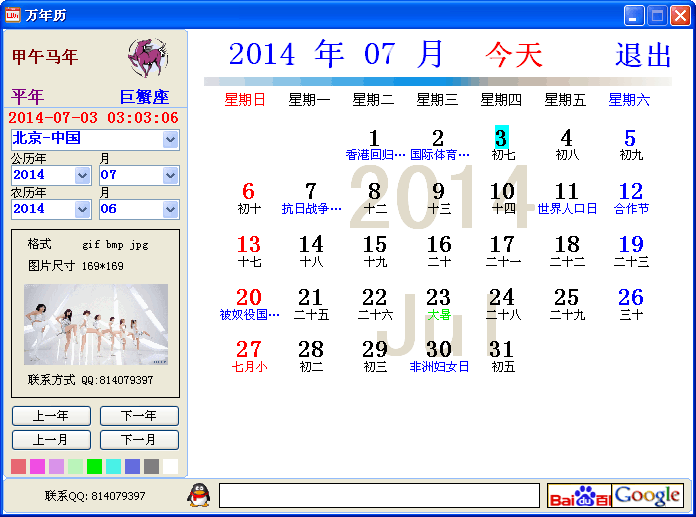Click the 2014 year heading

tap(262, 54)
